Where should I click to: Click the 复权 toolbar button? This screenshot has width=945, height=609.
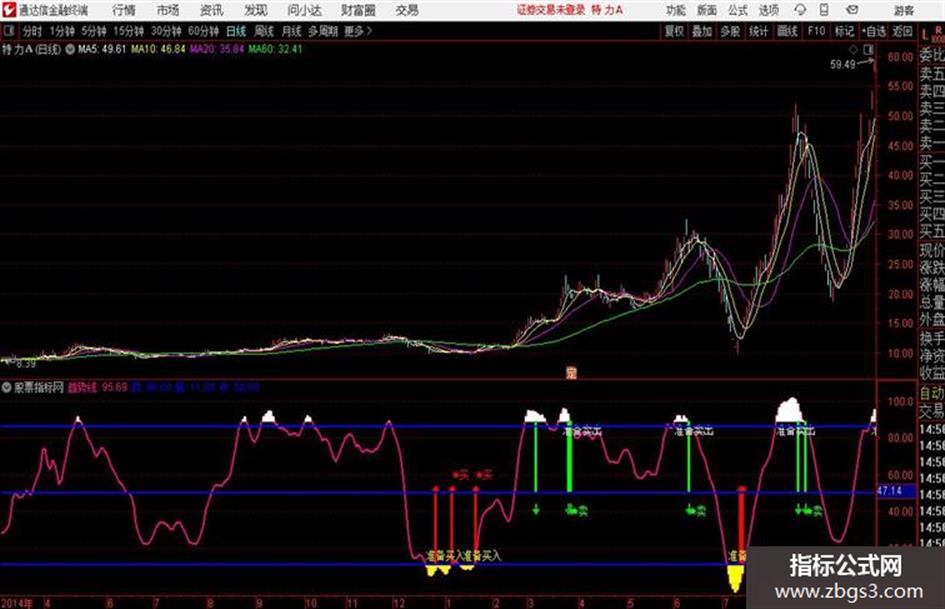coord(674,31)
